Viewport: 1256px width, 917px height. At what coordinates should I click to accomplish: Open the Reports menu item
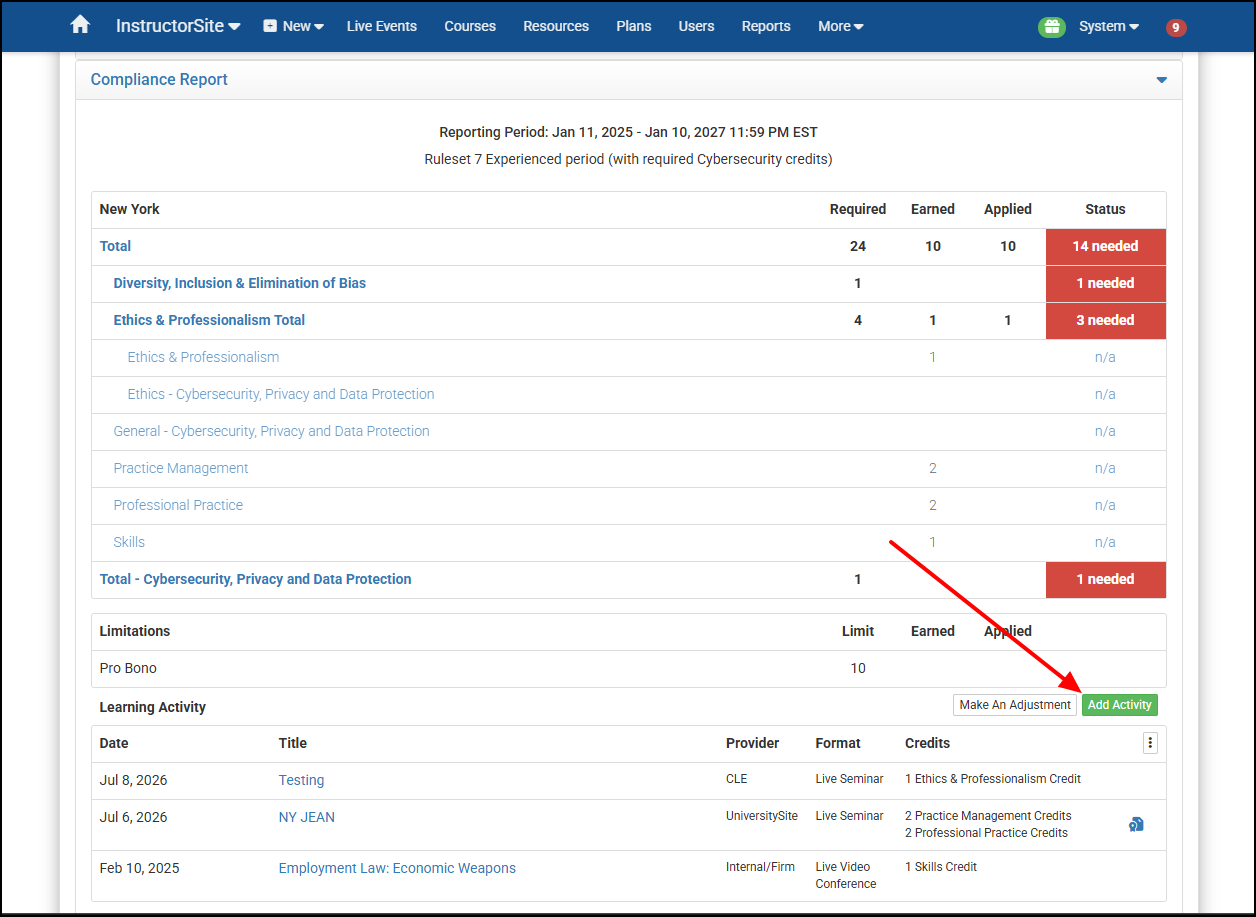point(766,26)
